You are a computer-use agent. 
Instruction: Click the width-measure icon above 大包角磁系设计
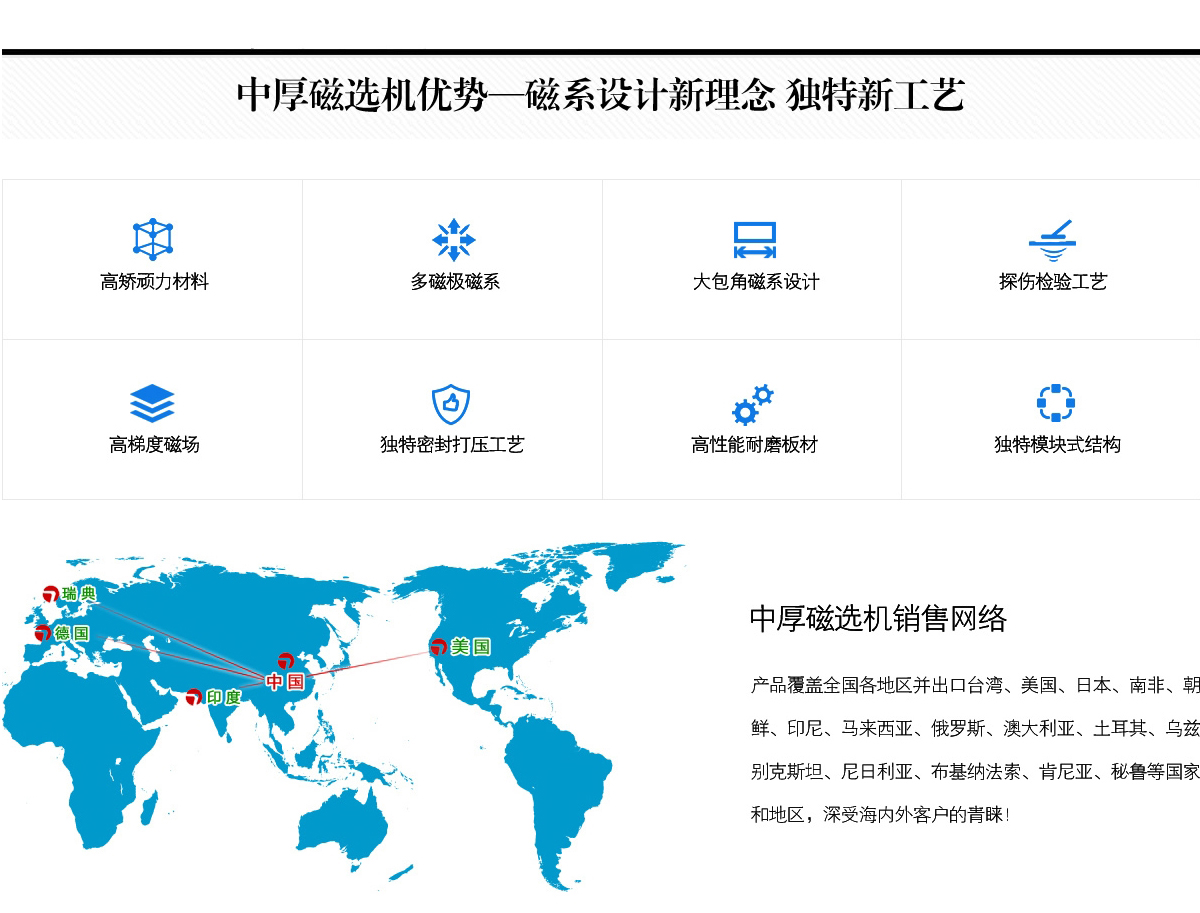coord(754,240)
